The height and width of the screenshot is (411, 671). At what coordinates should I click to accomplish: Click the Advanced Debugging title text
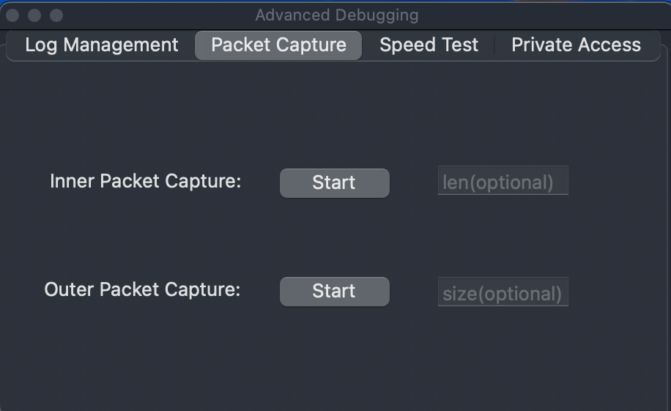336,15
